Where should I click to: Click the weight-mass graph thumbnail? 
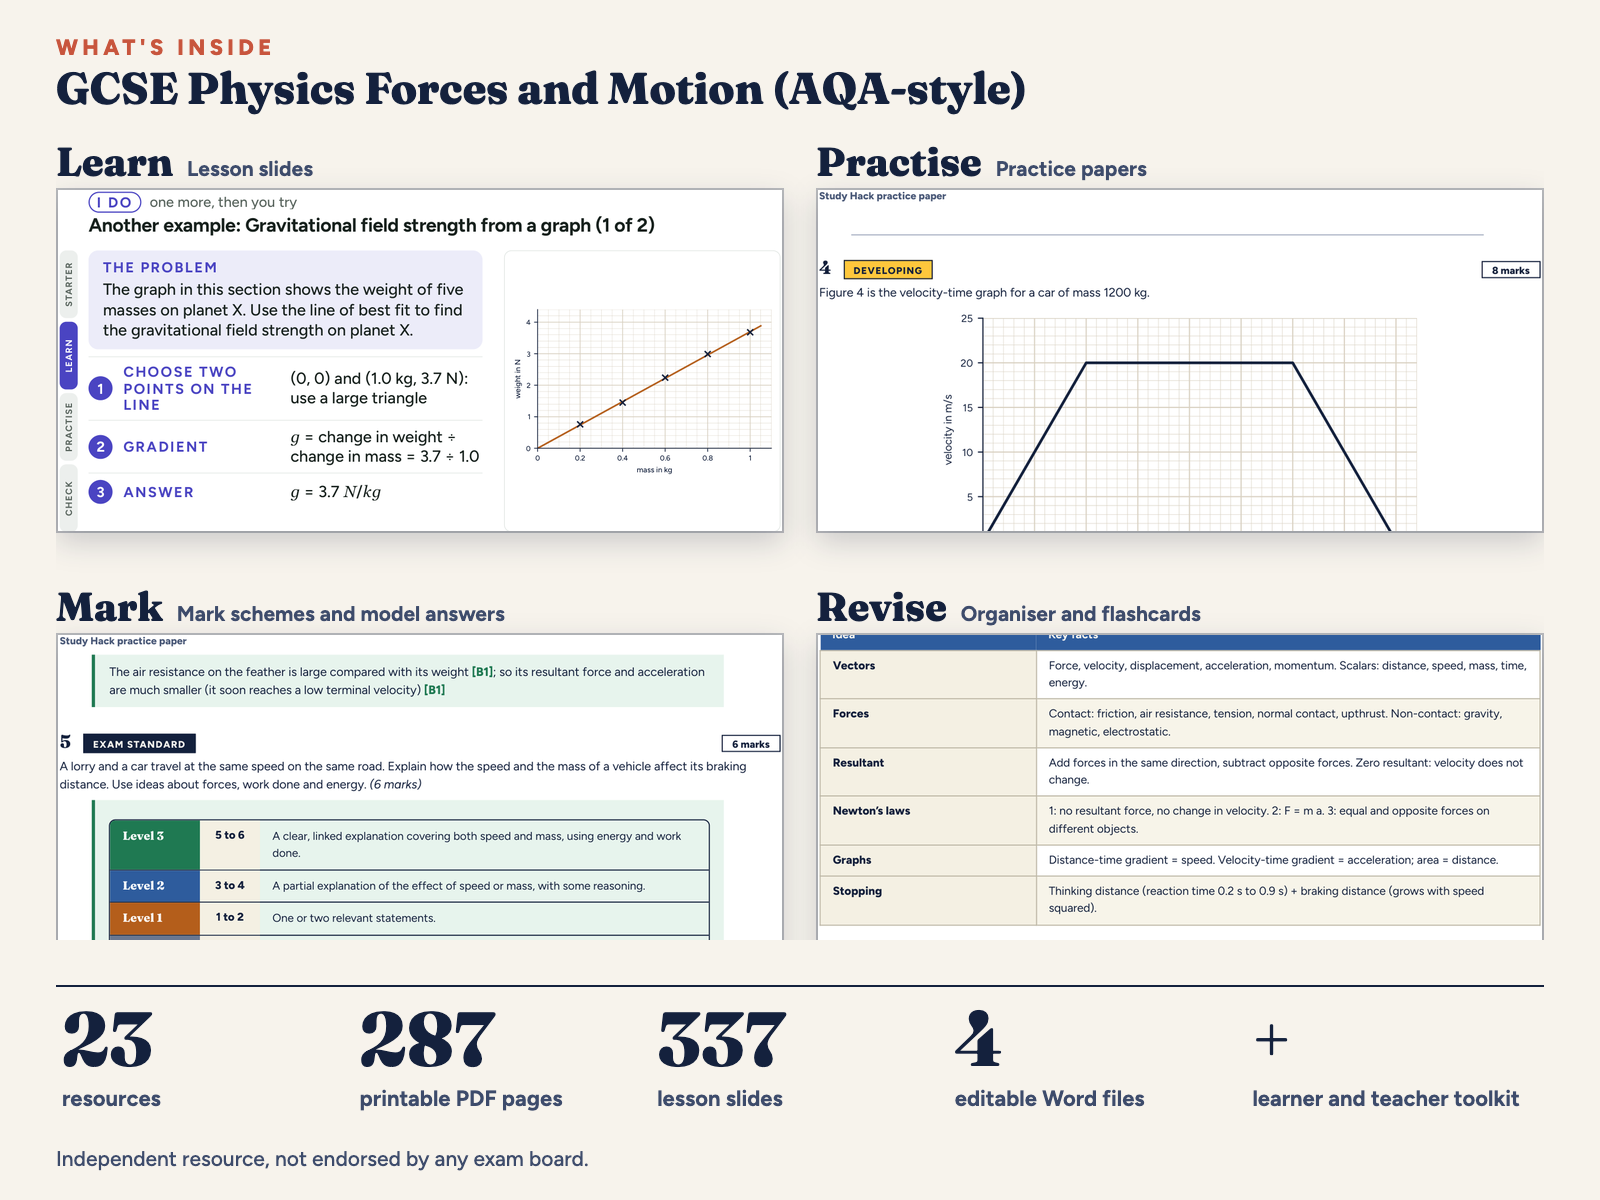(x=643, y=391)
